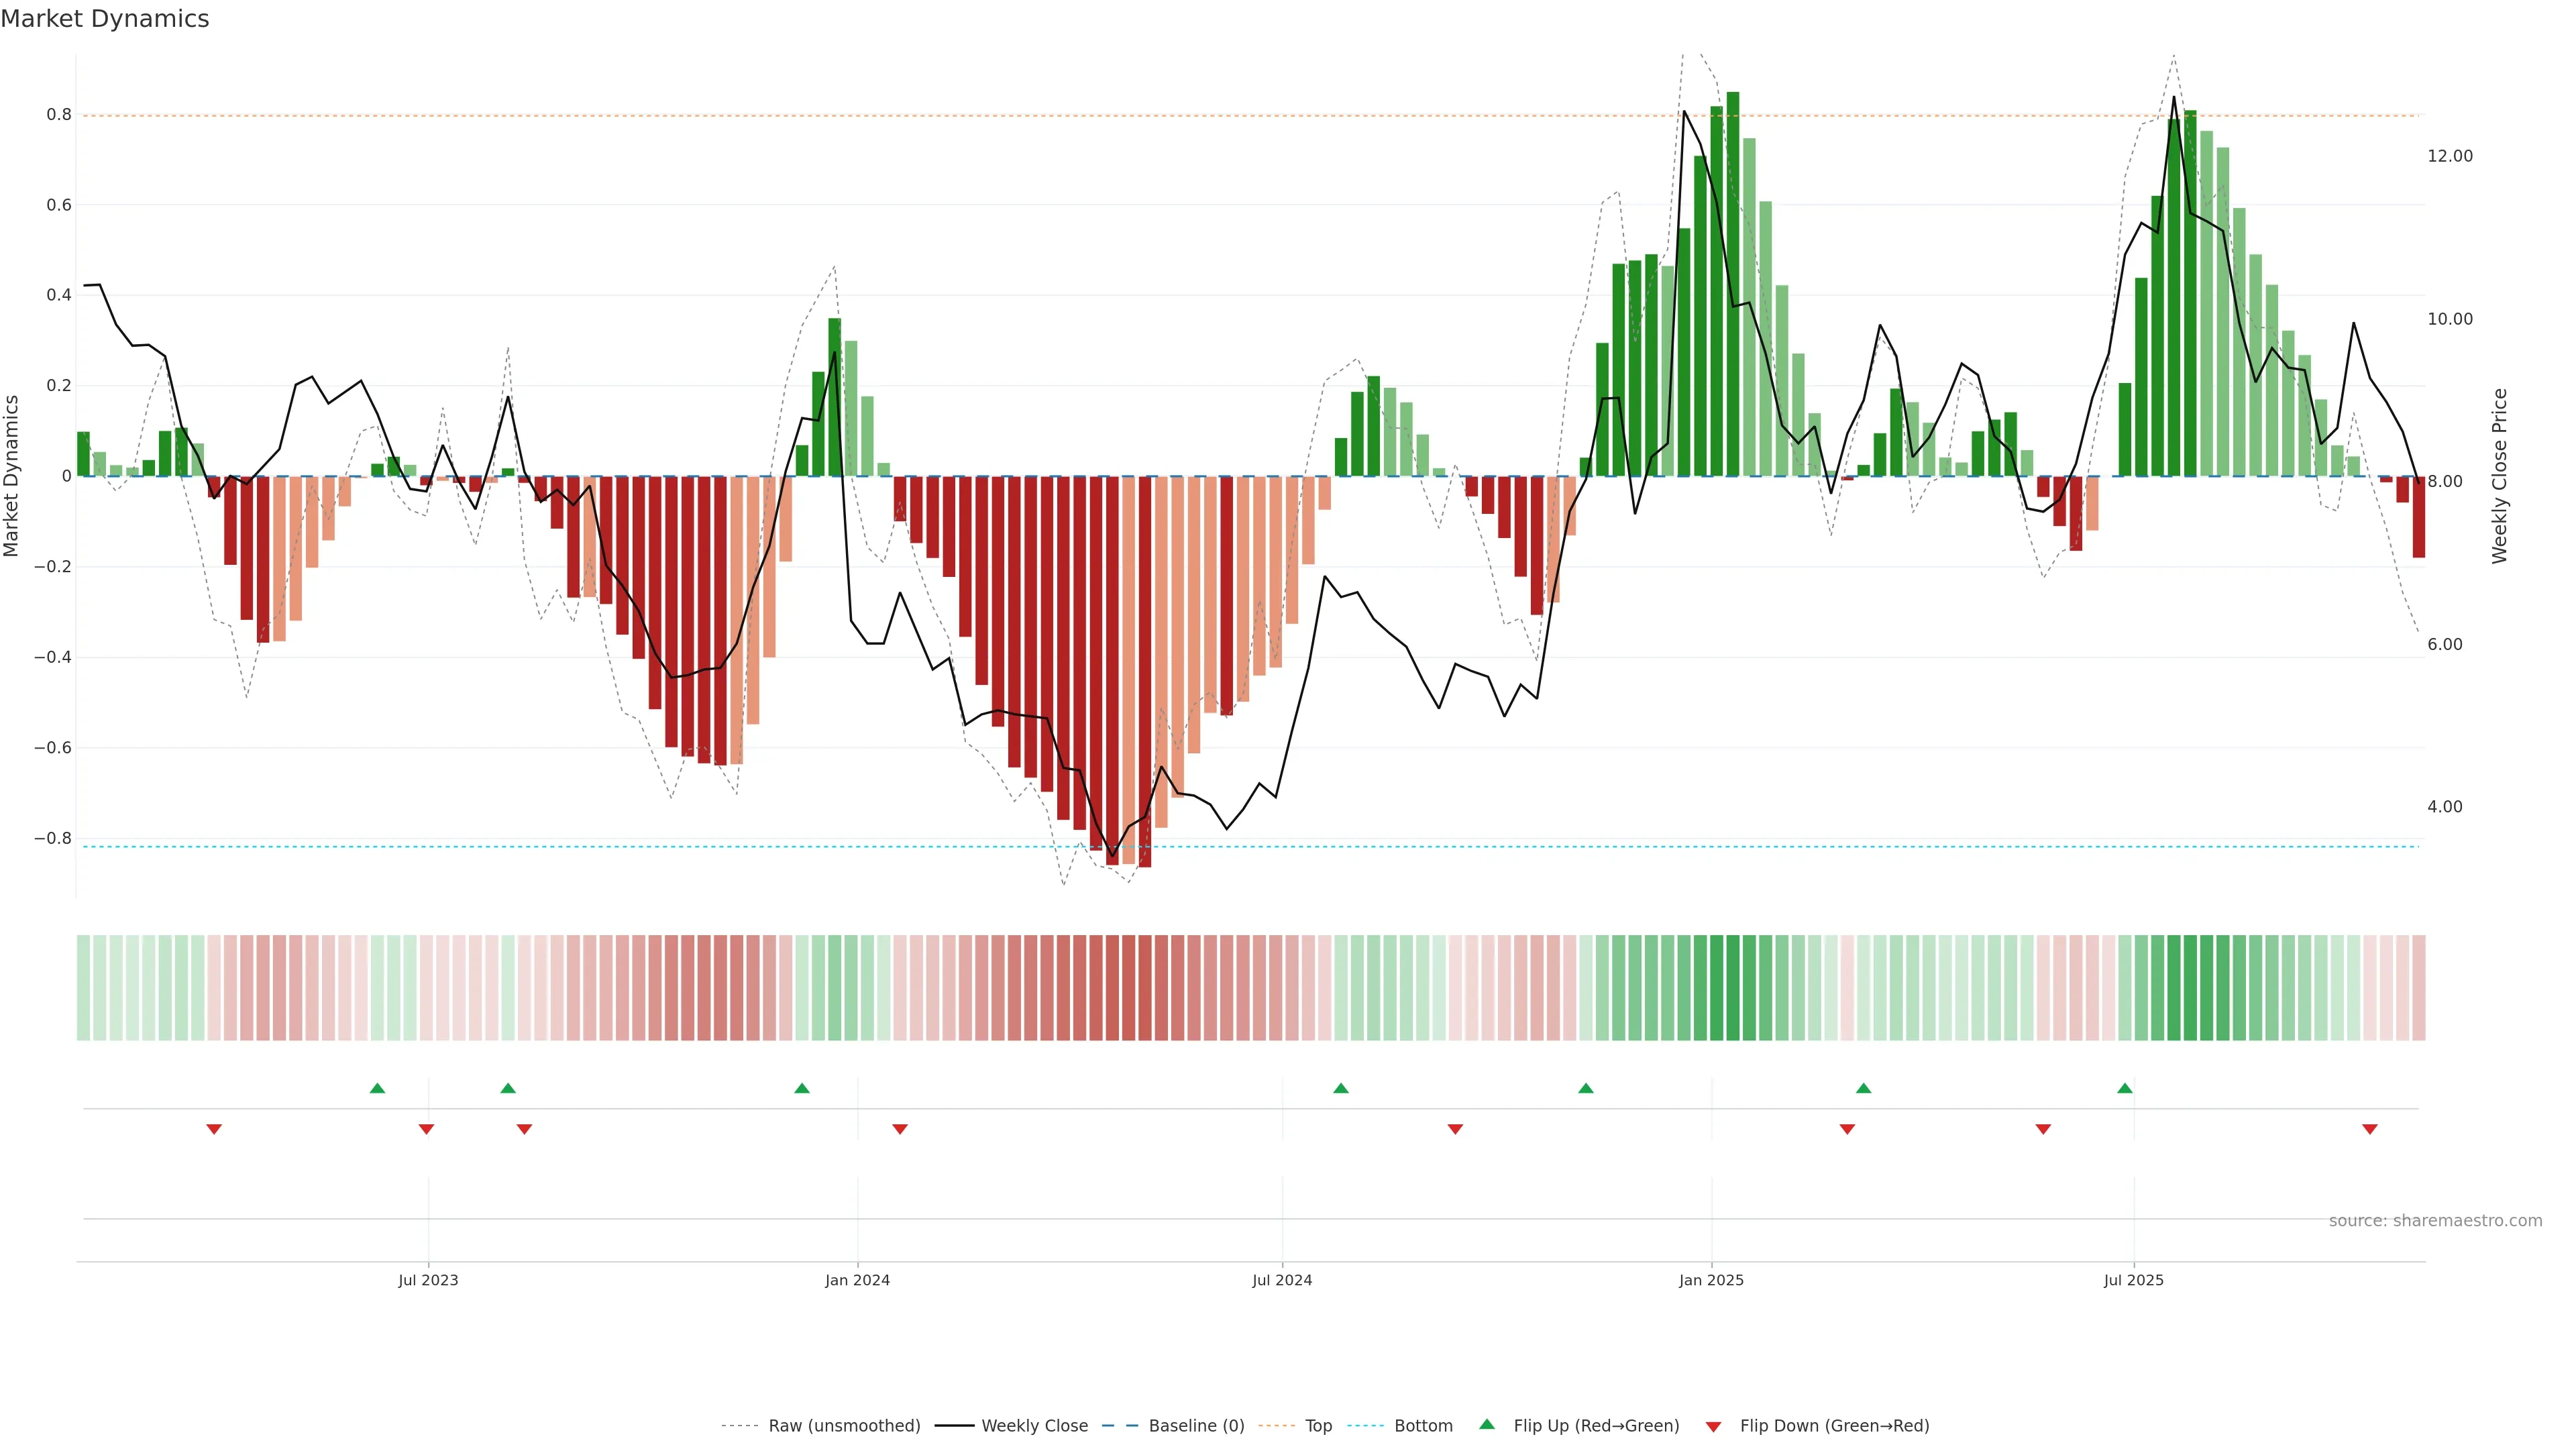Image resolution: width=2576 pixels, height=1449 pixels.
Task: Click the last green flip-up marker near Jul 2025
Action: pyautogui.click(x=2125, y=1088)
